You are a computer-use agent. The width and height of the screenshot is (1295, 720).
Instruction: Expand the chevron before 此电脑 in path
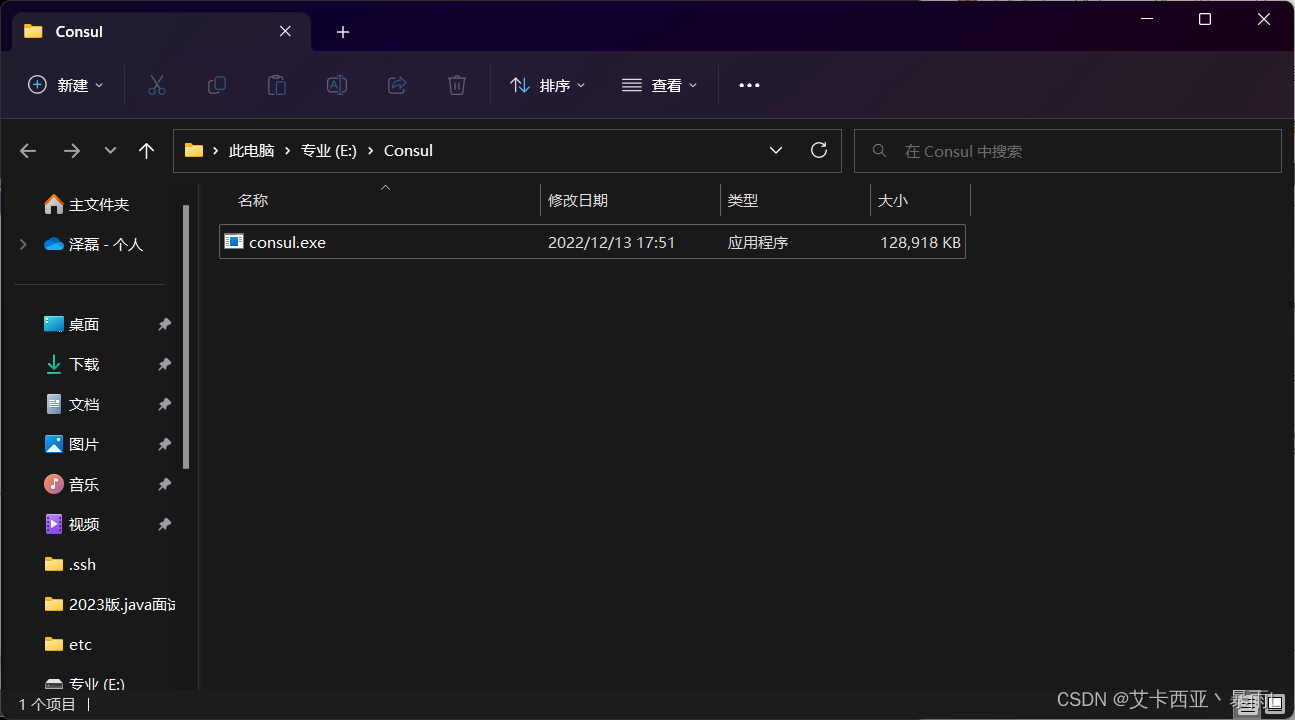(216, 151)
